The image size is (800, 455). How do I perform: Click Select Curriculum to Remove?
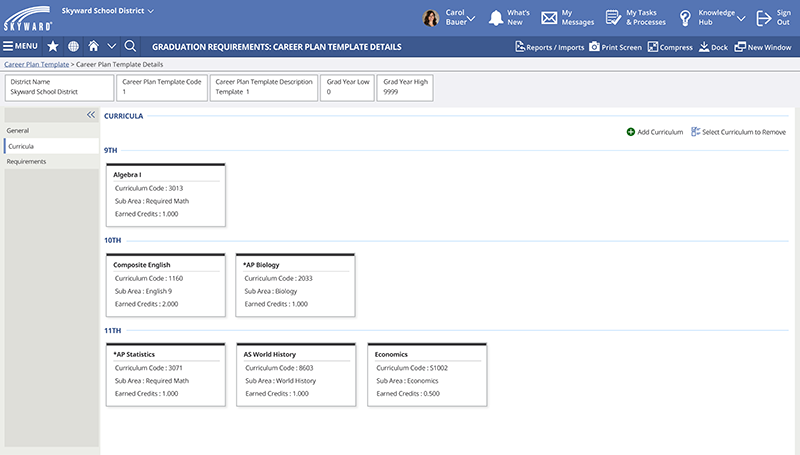point(738,132)
